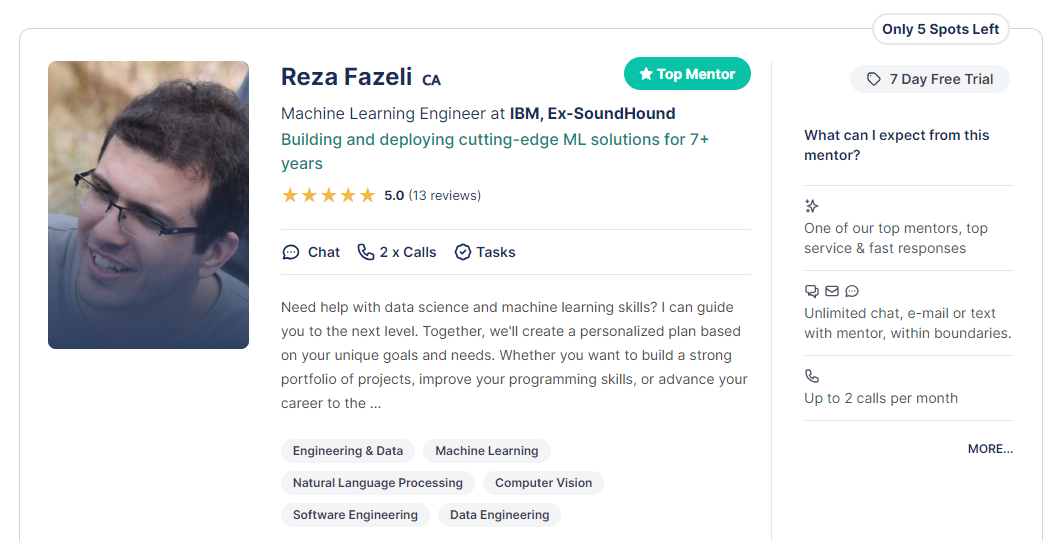Click the tag icon in 7 Day Free Trial
The image size is (1063, 541).
tap(874, 79)
